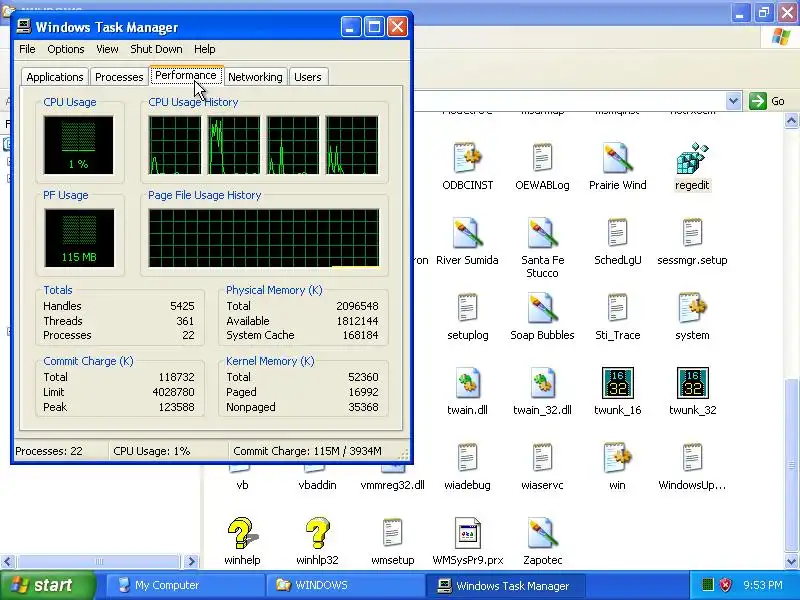Click the horizontal scrollbar left arrow

tap(7, 561)
